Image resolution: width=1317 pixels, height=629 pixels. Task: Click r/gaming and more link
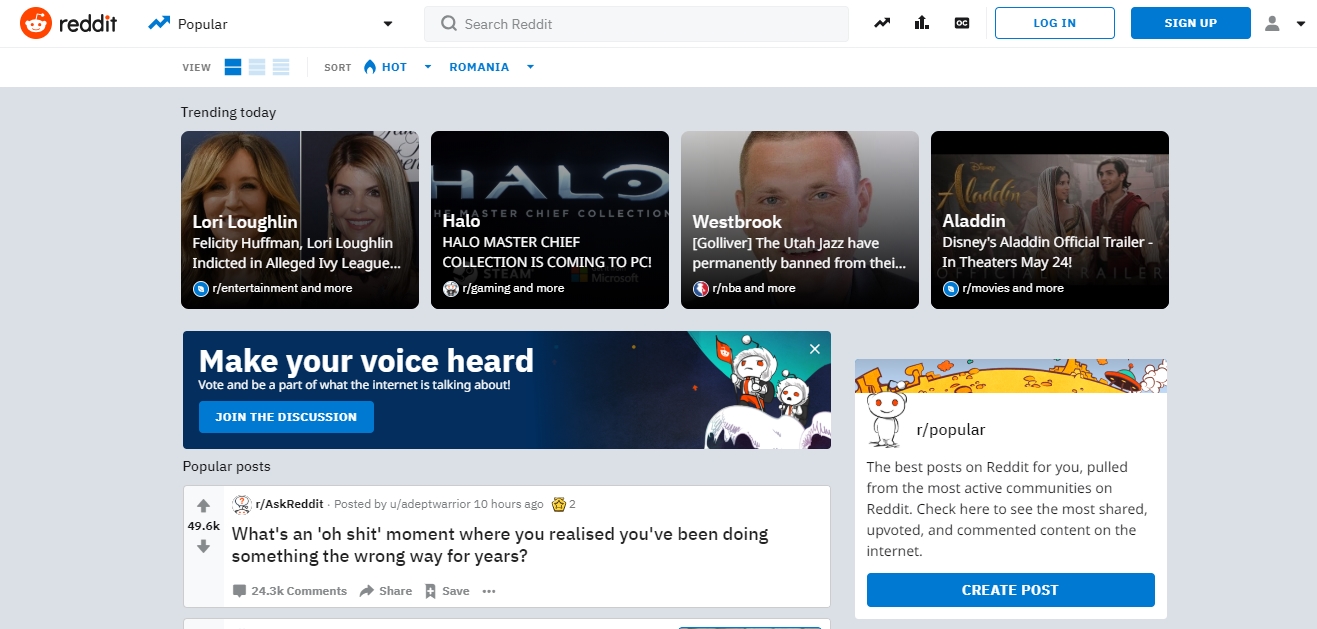click(514, 288)
